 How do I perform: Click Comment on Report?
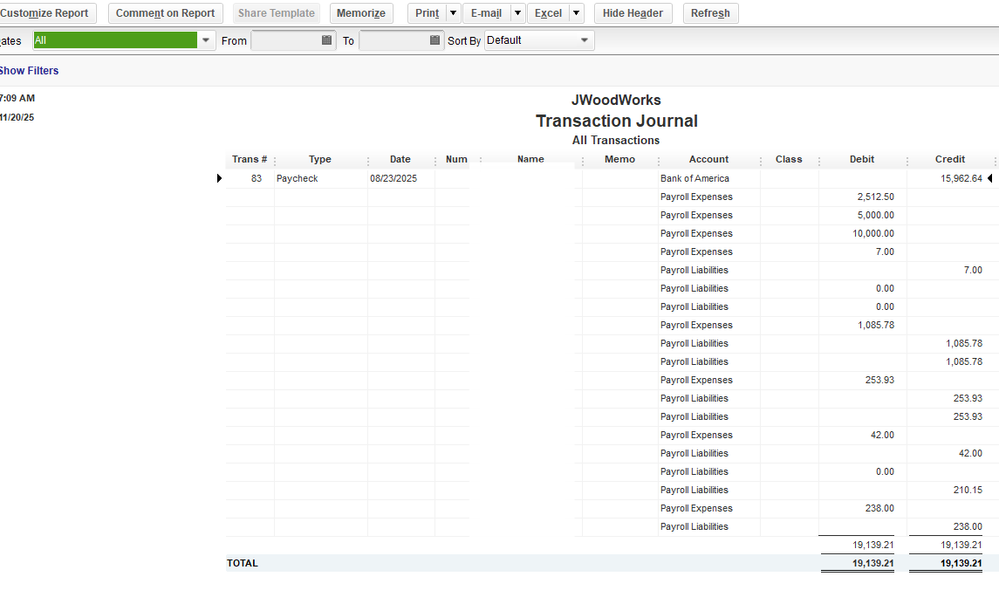click(x=165, y=13)
